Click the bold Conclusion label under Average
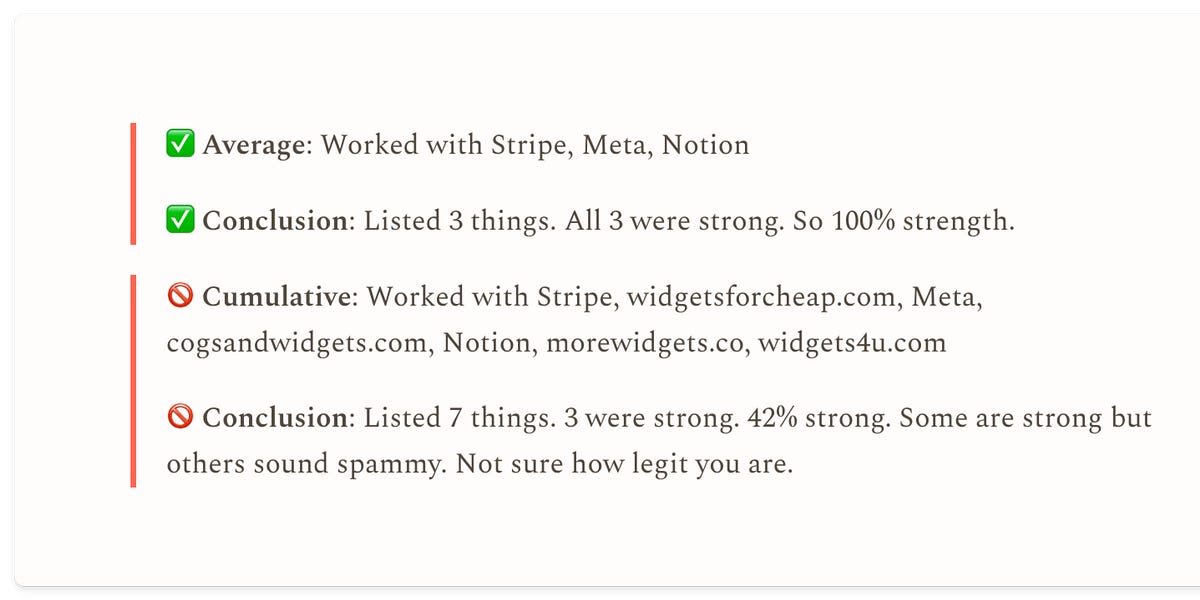The image size is (1200, 600). (x=274, y=220)
